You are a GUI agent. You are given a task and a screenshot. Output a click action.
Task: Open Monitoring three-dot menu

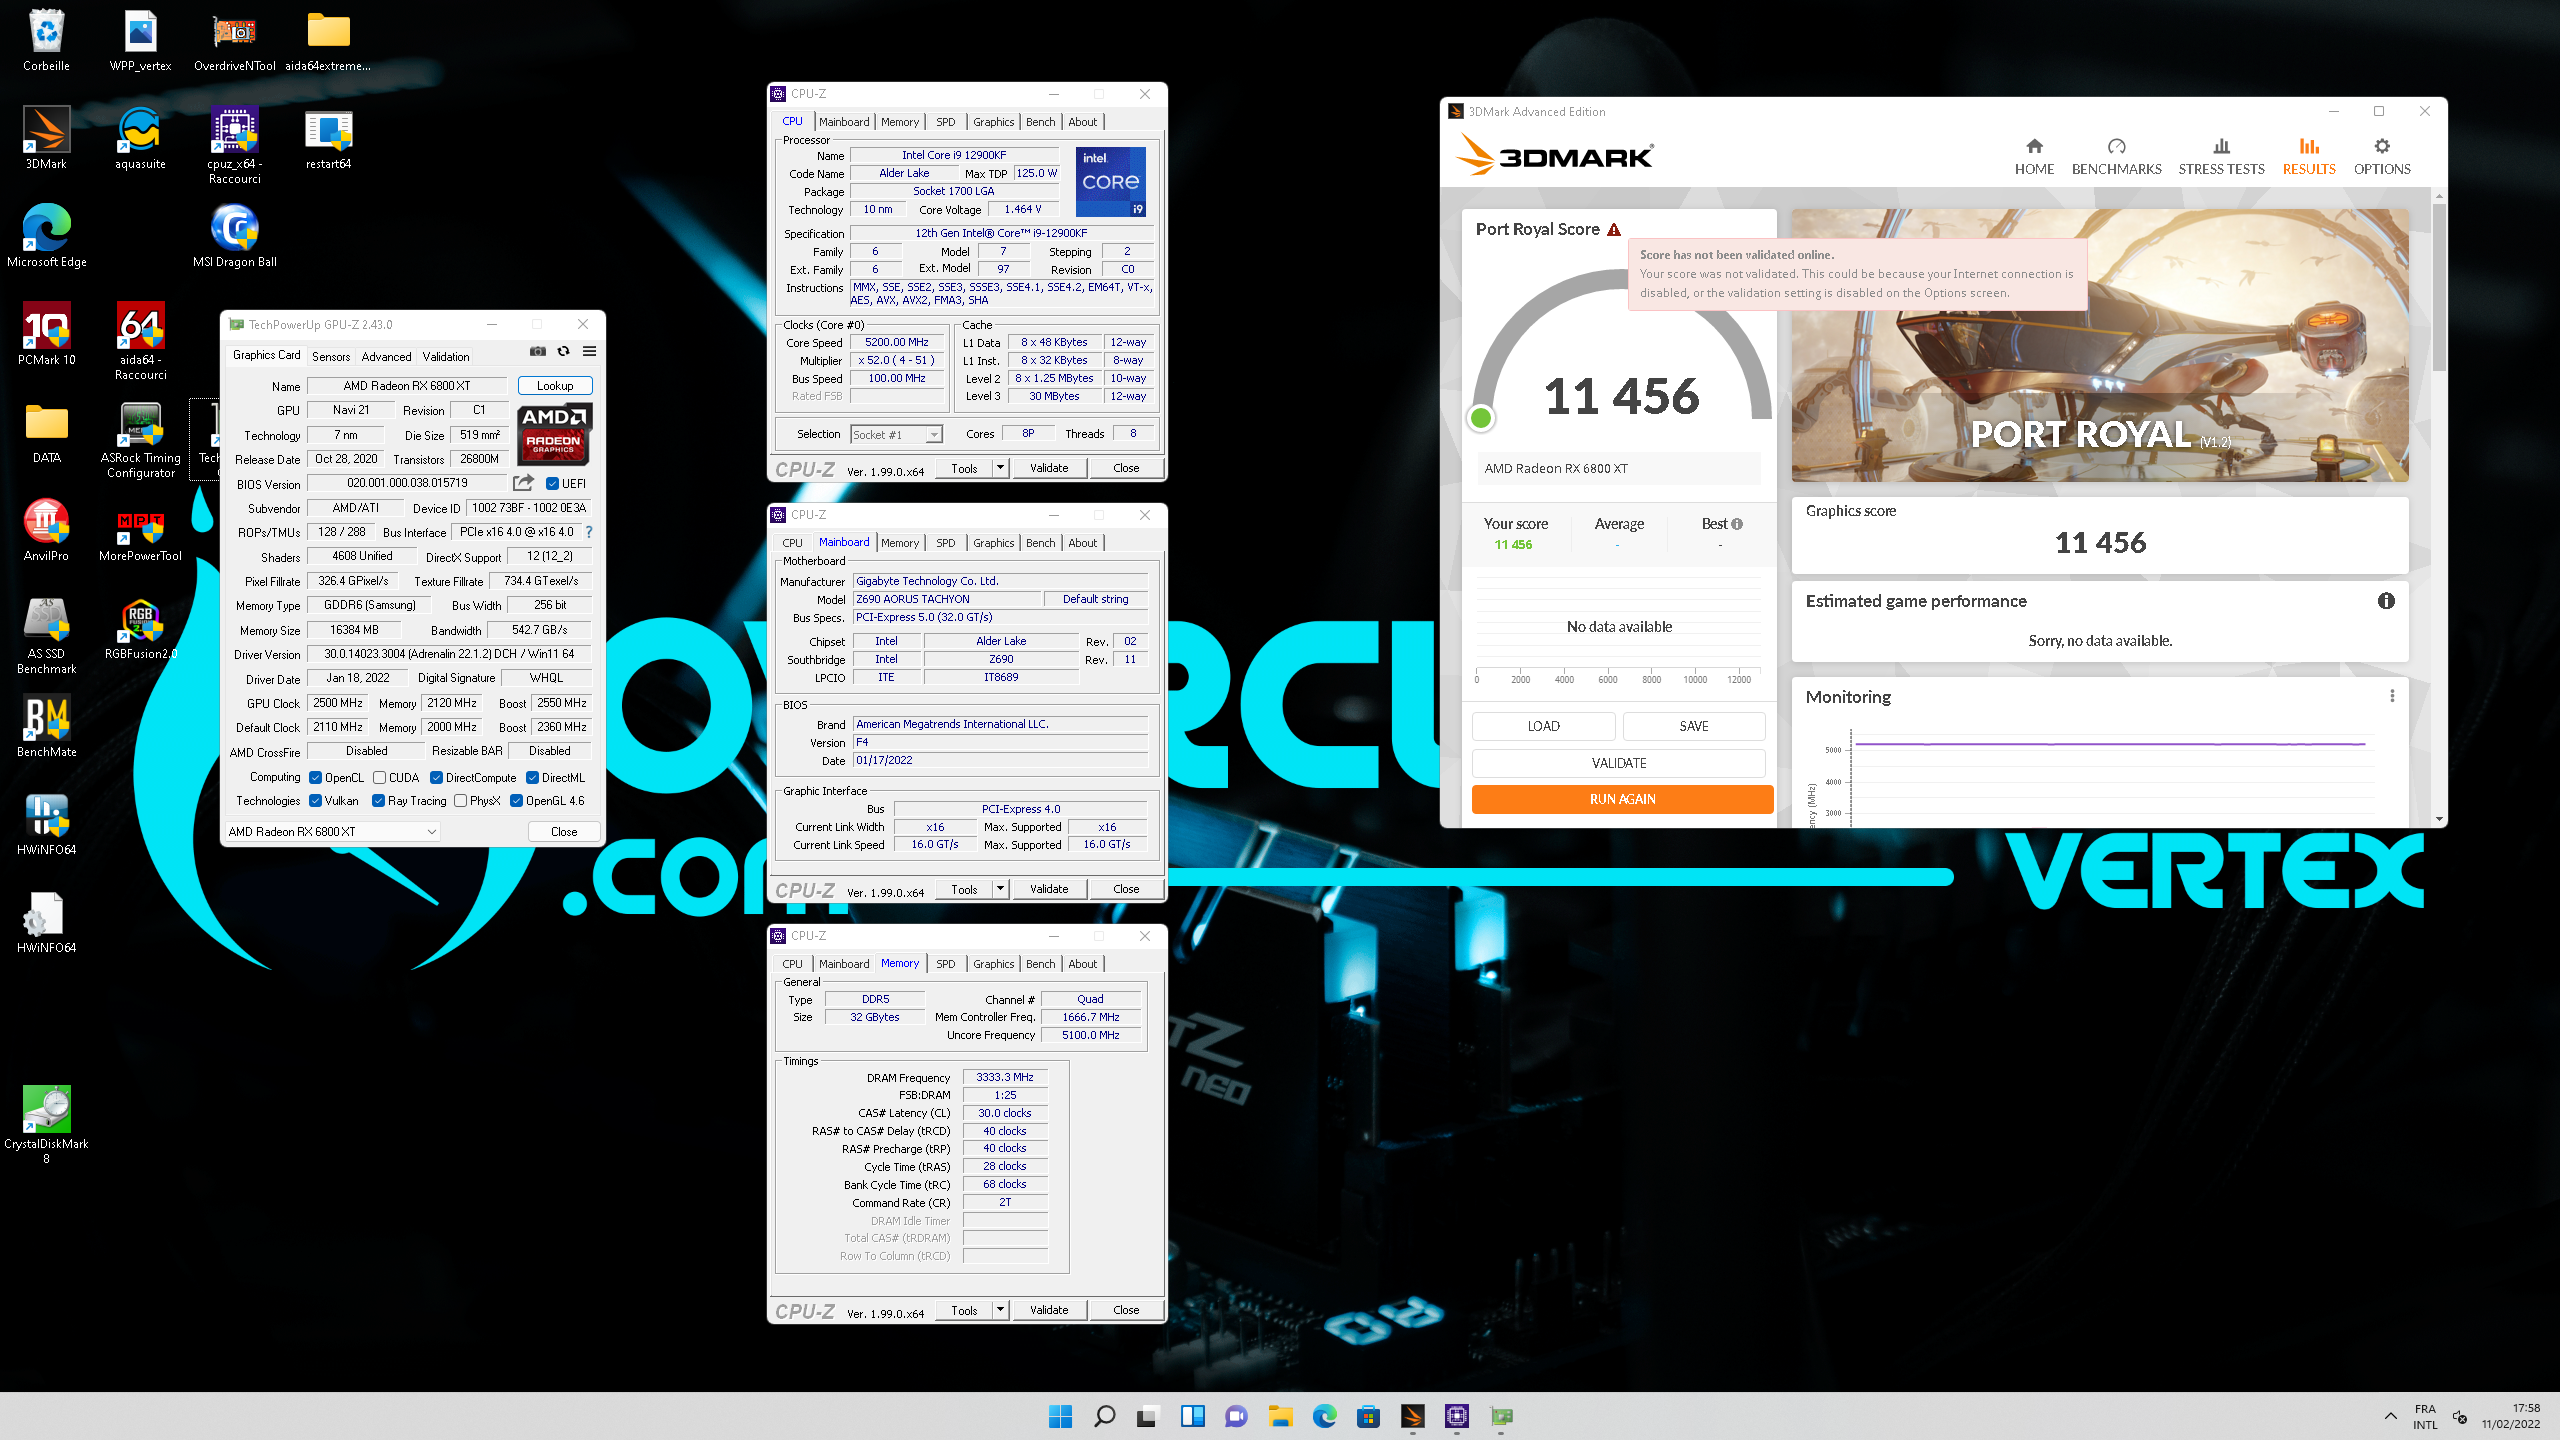coord(2391,696)
